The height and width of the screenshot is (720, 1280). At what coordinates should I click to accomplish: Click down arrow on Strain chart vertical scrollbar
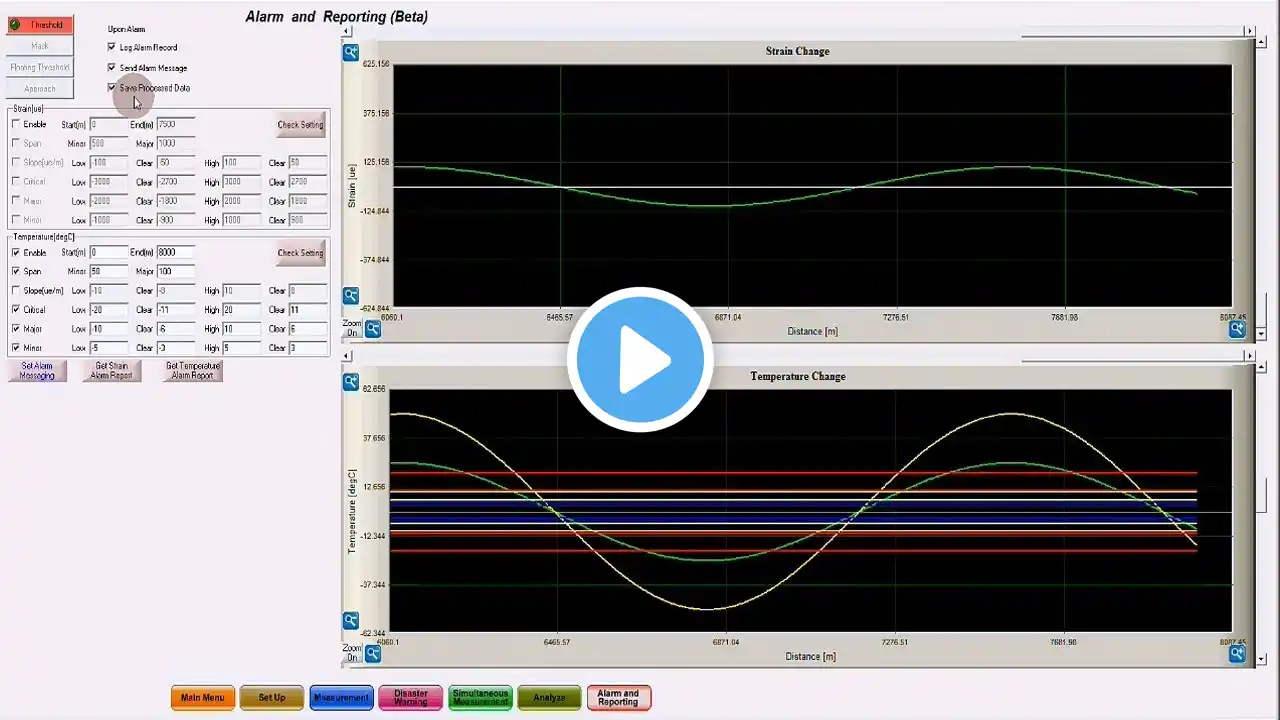1260,333
